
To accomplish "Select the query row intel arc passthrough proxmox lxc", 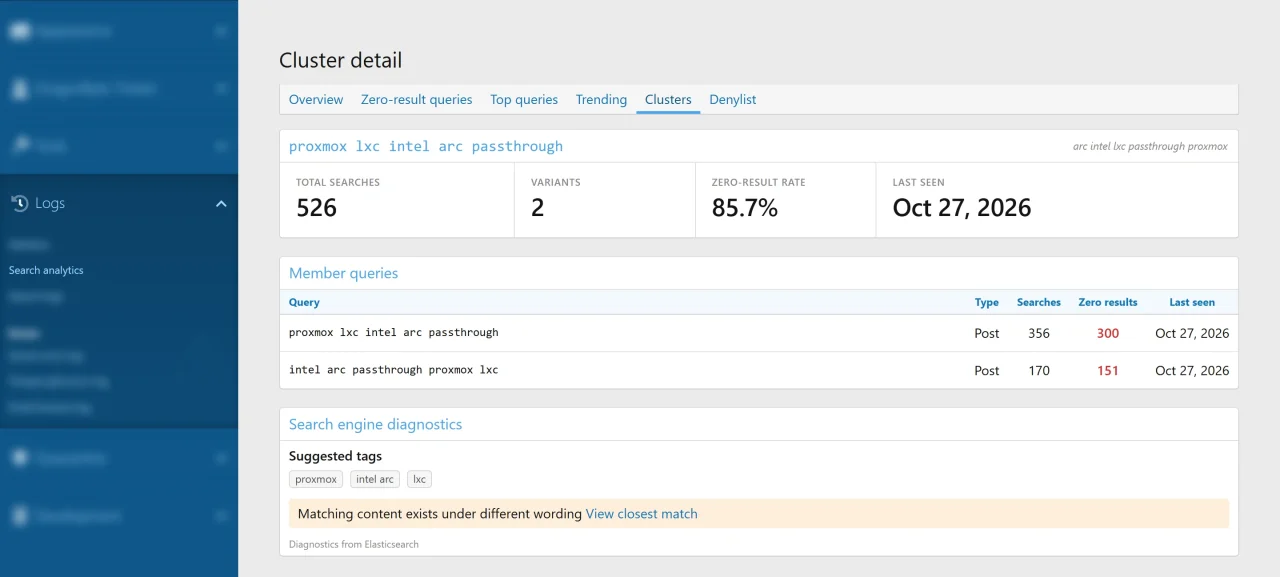I will tap(759, 370).
